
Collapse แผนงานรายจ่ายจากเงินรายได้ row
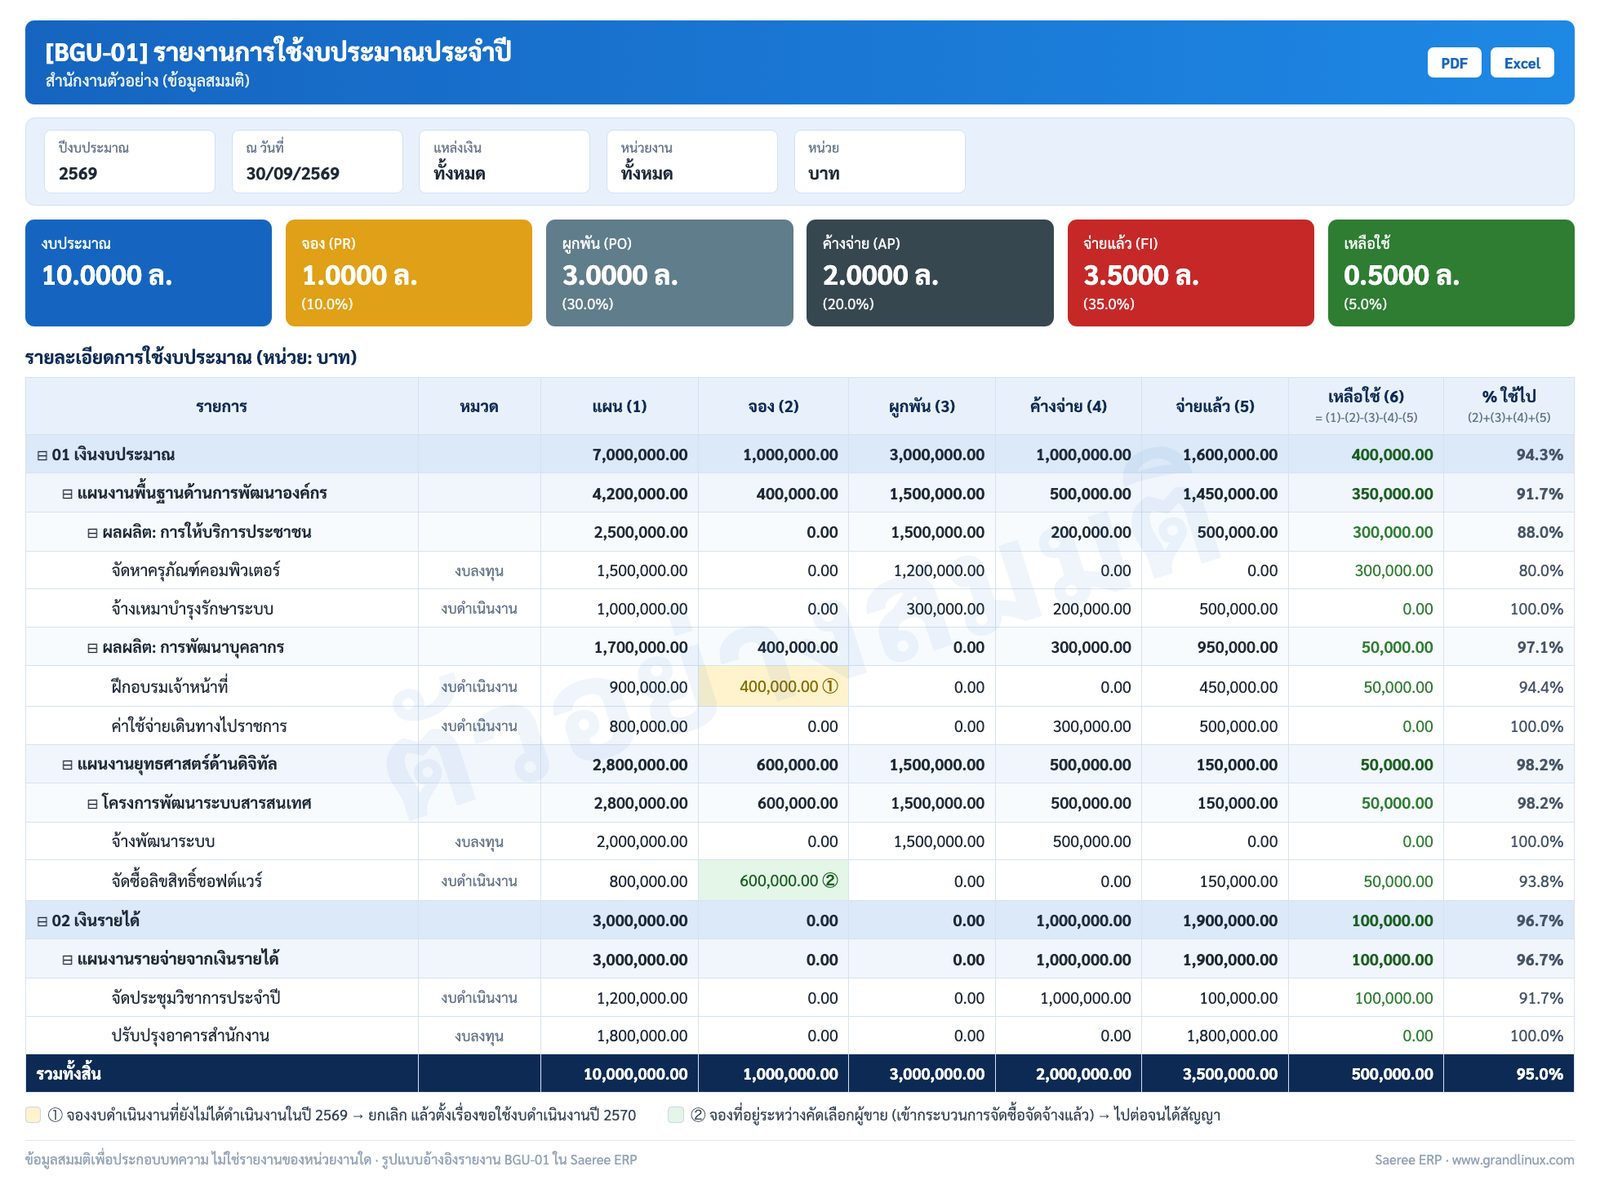coord(67,960)
